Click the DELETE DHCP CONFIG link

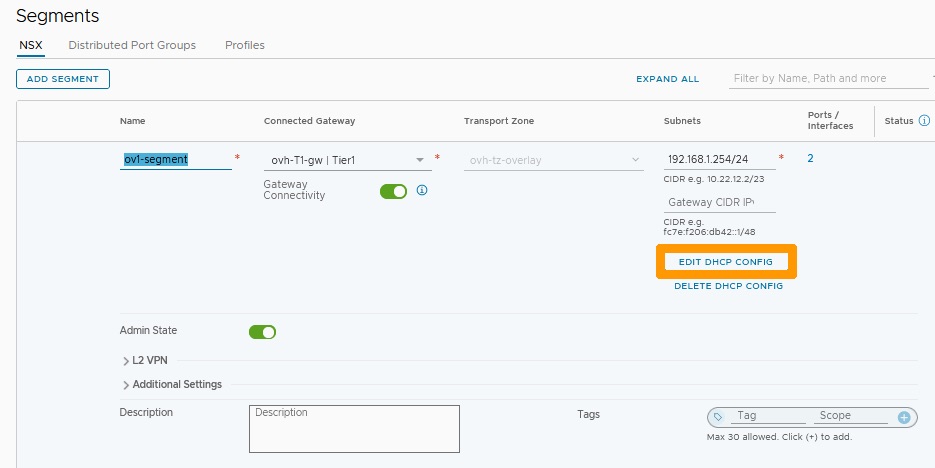tap(728, 286)
